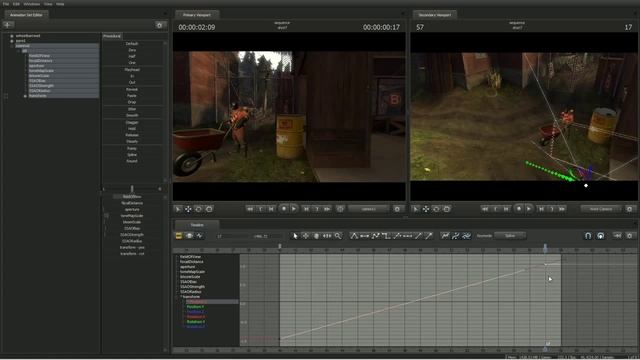The height and width of the screenshot is (360, 640).
Task: Toggle the first curve display icon
Action: [x=445, y=236]
